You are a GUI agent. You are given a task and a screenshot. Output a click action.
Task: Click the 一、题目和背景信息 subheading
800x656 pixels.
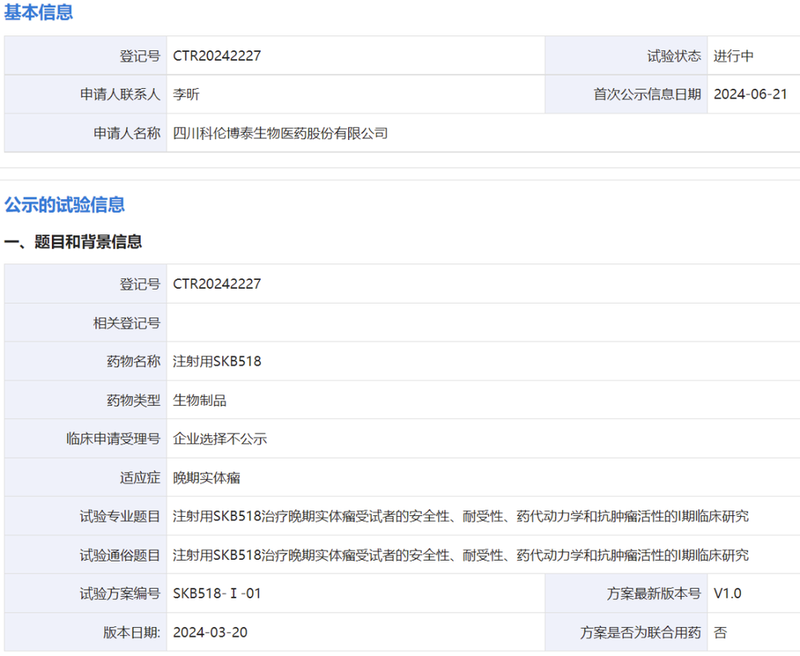(x=73, y=242)
